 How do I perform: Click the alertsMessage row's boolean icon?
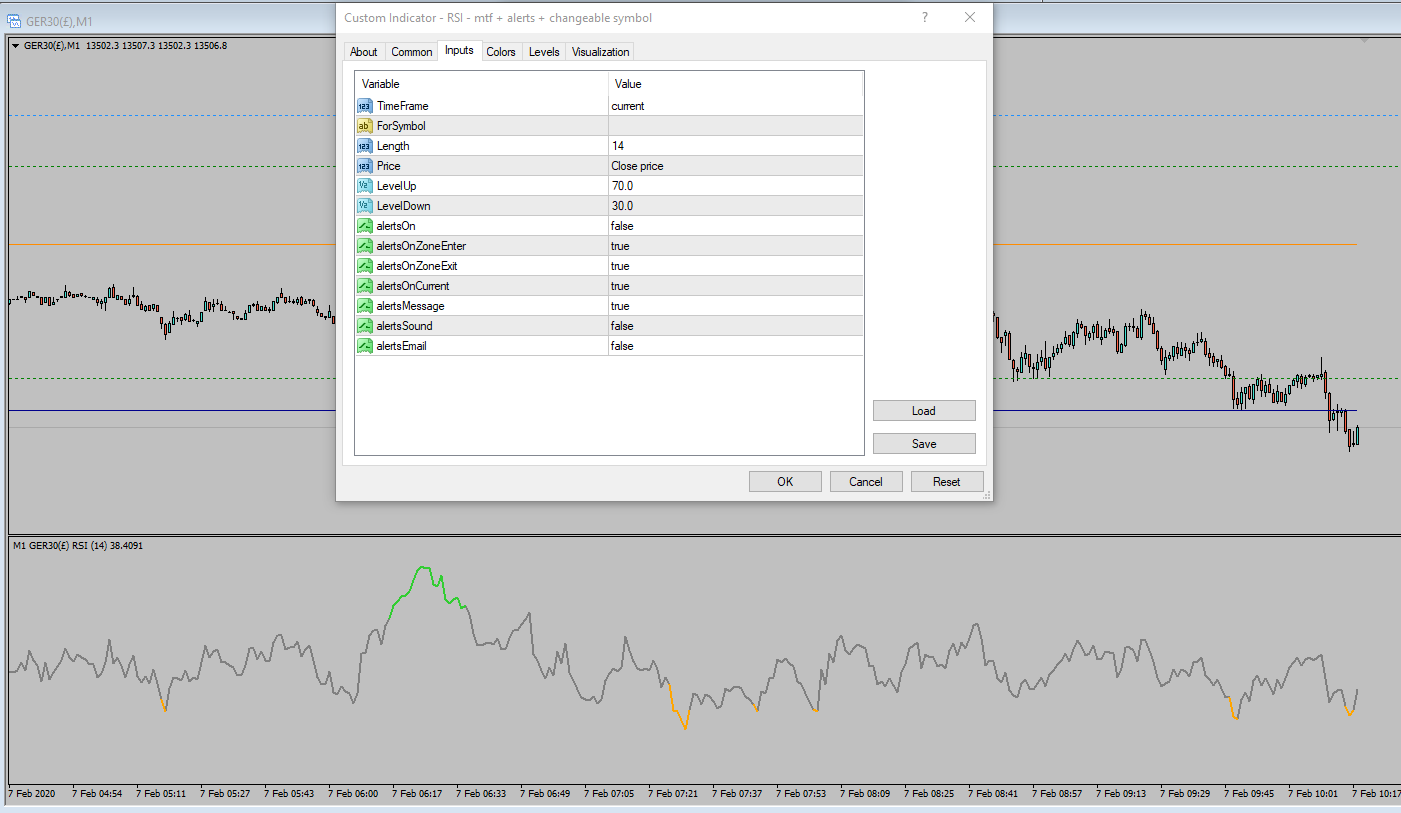click(365, 306)
